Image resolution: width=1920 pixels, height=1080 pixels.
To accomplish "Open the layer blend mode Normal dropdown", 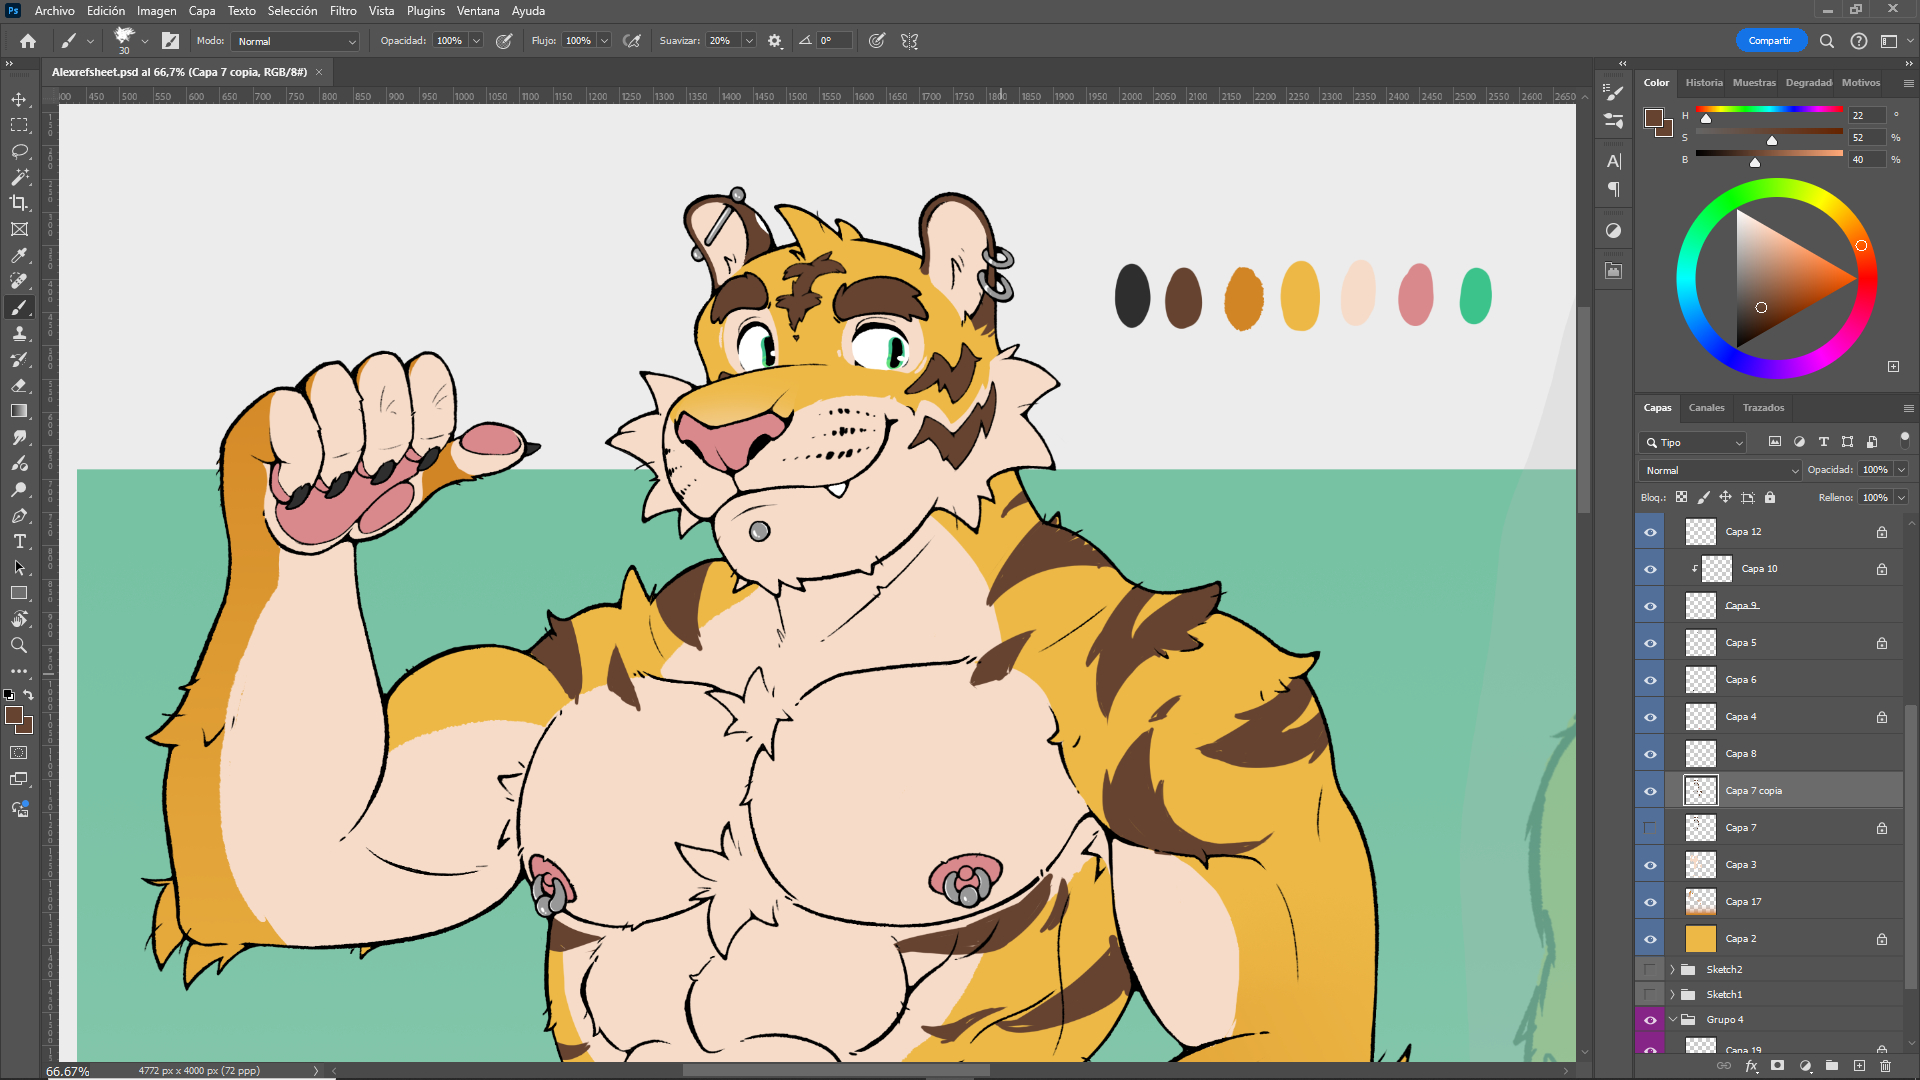I will point(1719,470).
